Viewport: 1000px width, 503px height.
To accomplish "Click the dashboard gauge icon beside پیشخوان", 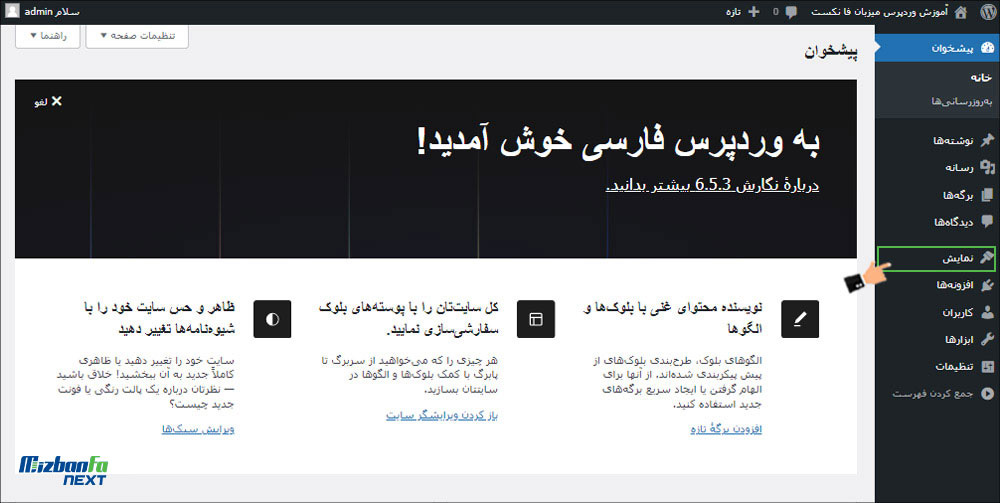I will click(987, 48).
